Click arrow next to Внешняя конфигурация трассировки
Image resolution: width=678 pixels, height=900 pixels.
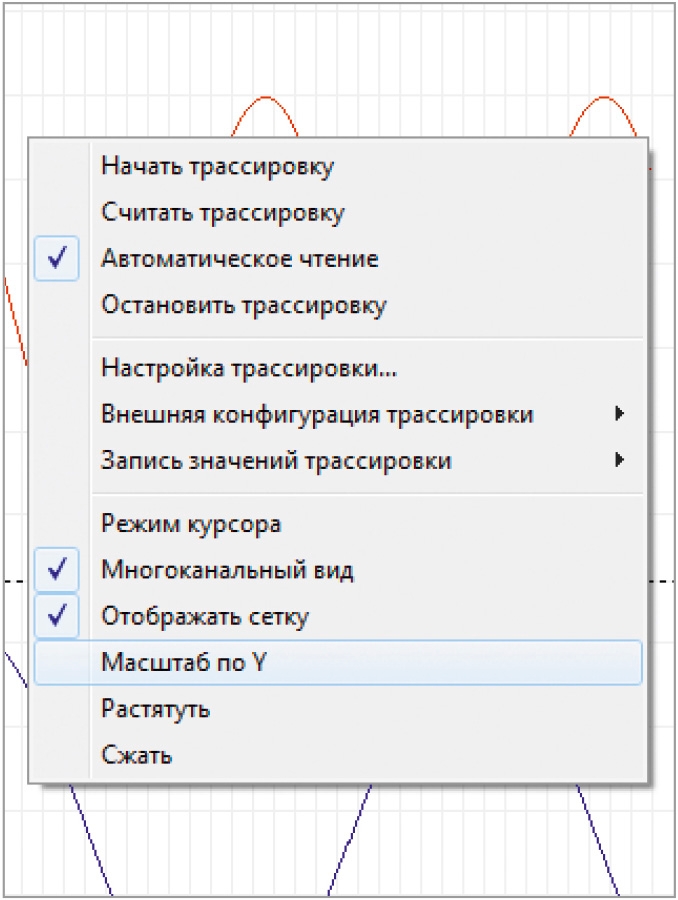619,413
